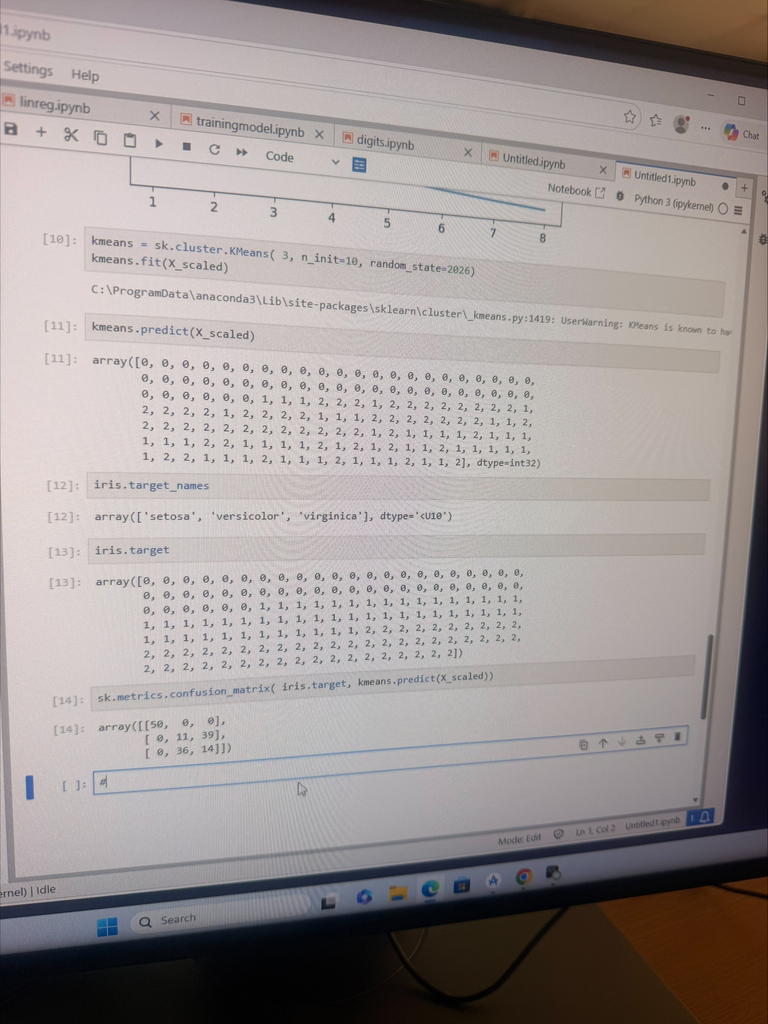Open the browser profile avatar
The width and height of the screenshot is (768, 1024).
[x=681, y=124]
